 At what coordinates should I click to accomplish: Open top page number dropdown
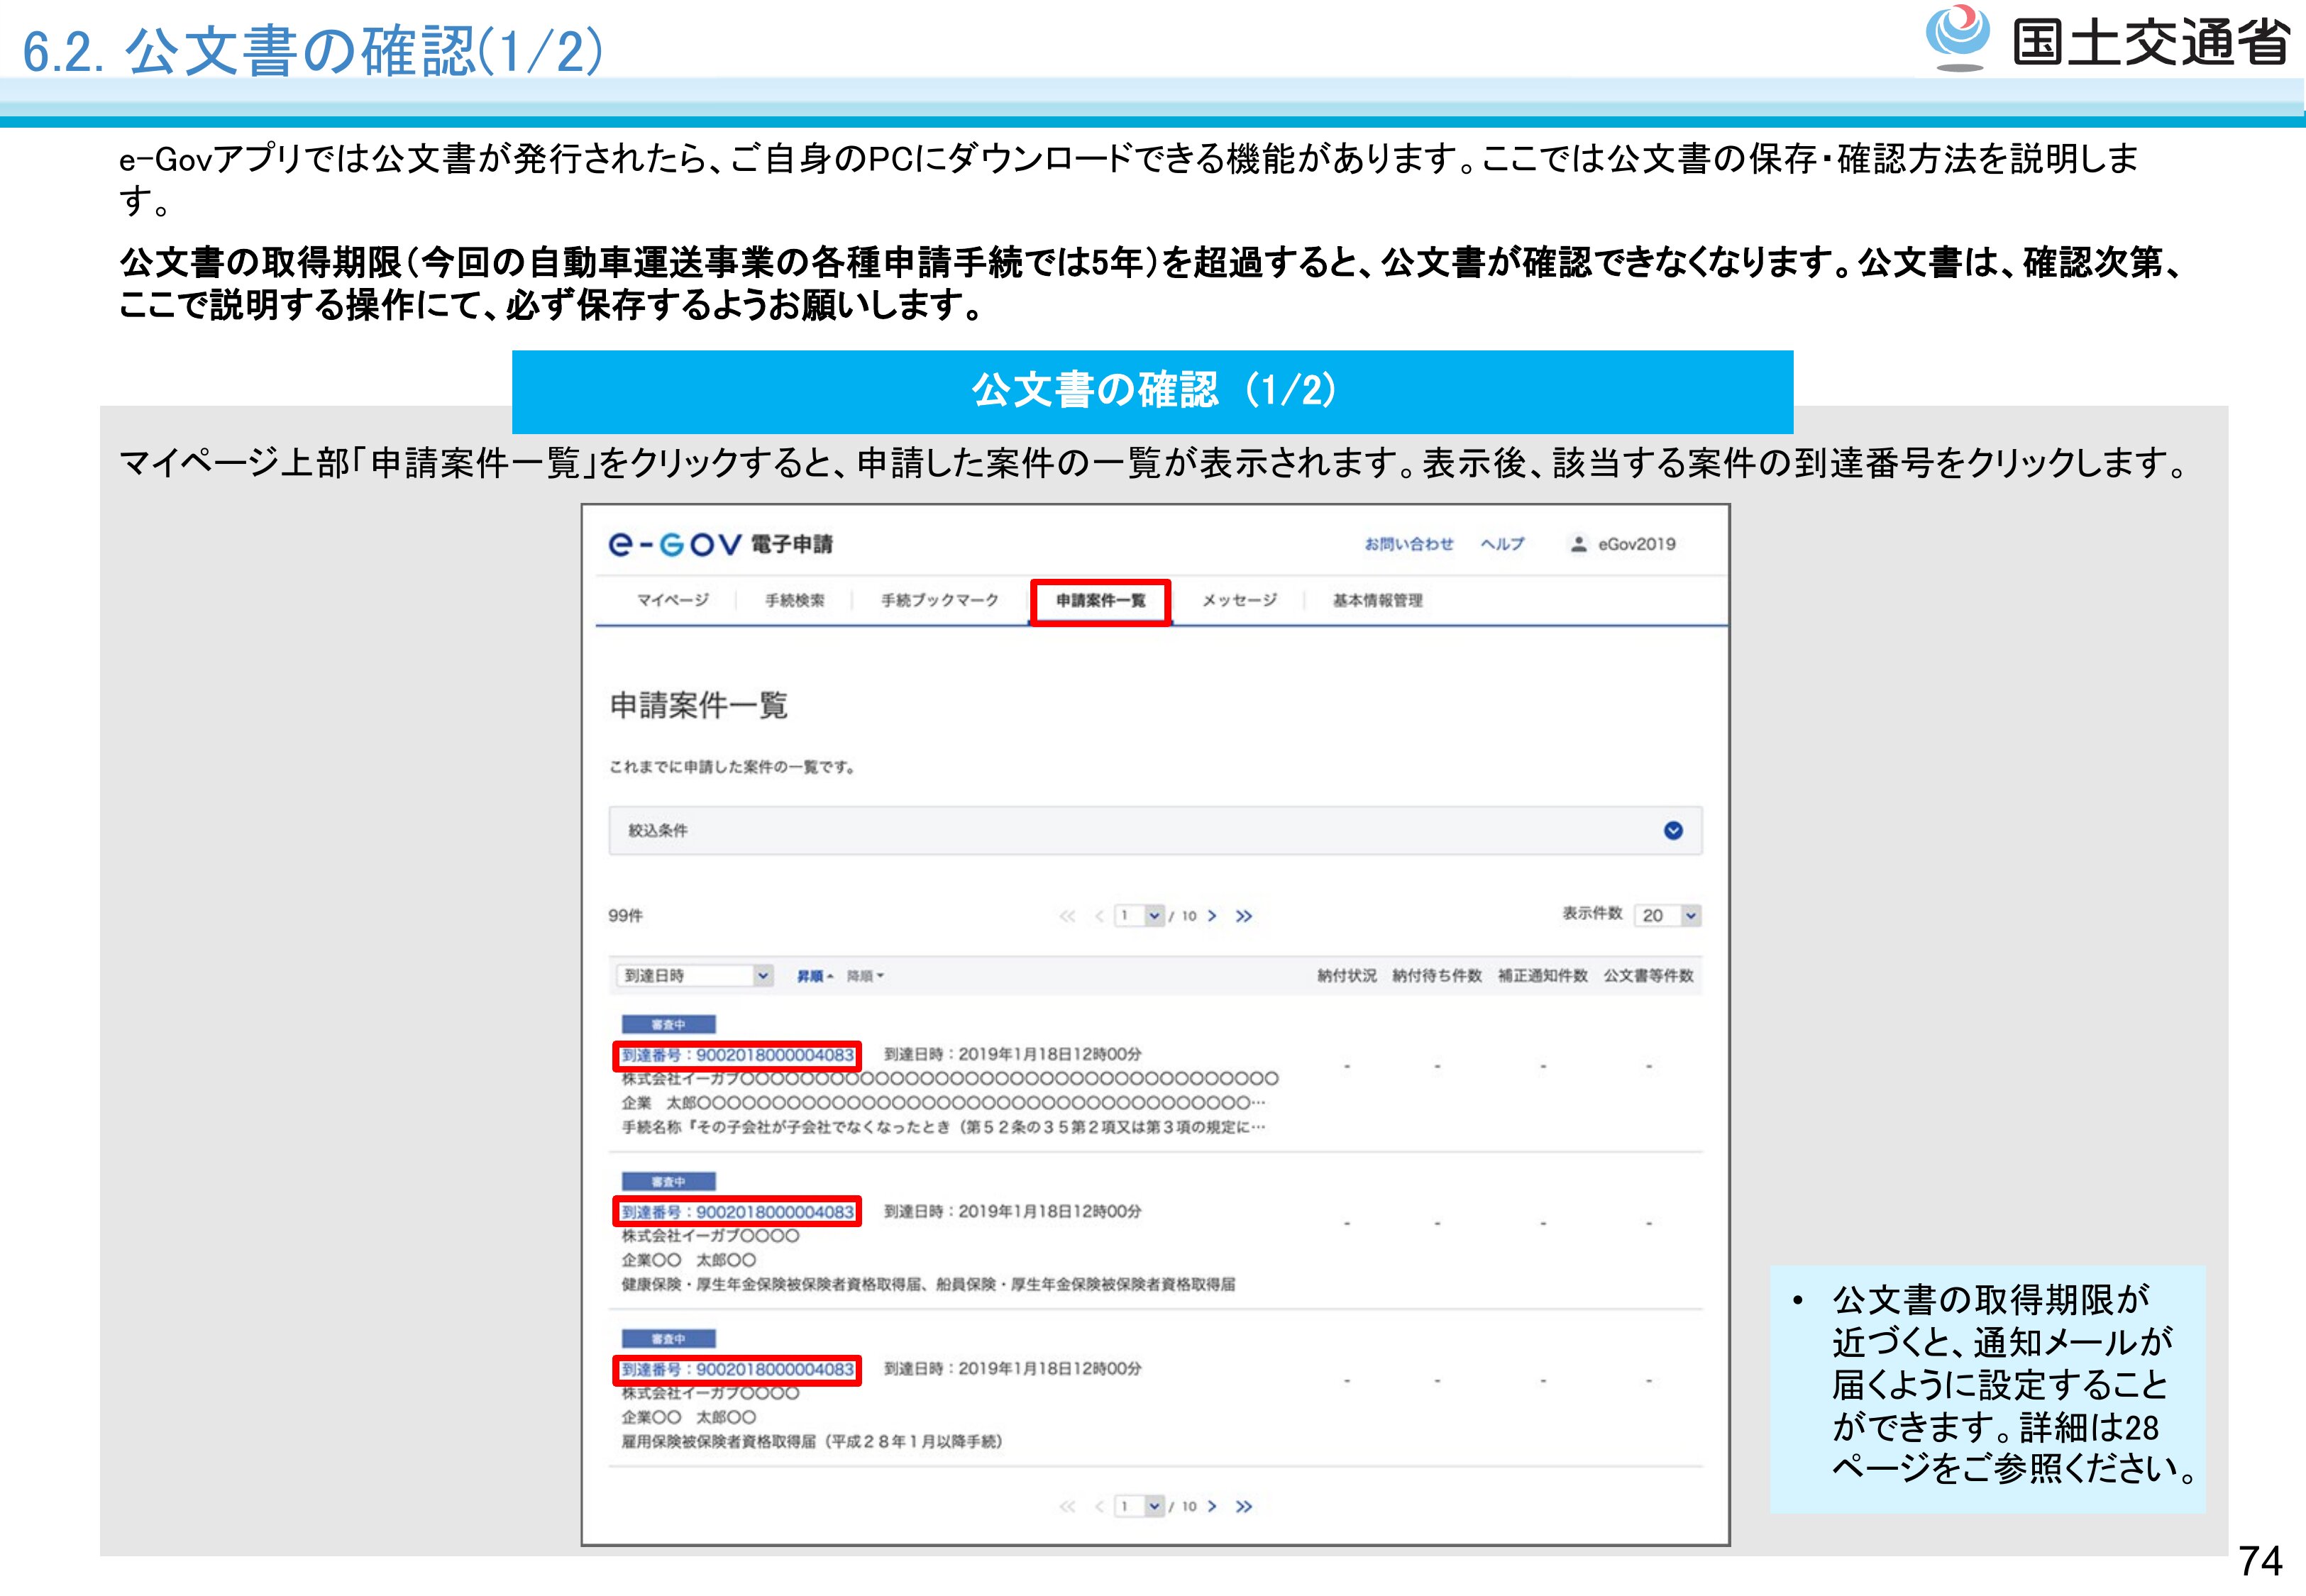[1154, 915]
